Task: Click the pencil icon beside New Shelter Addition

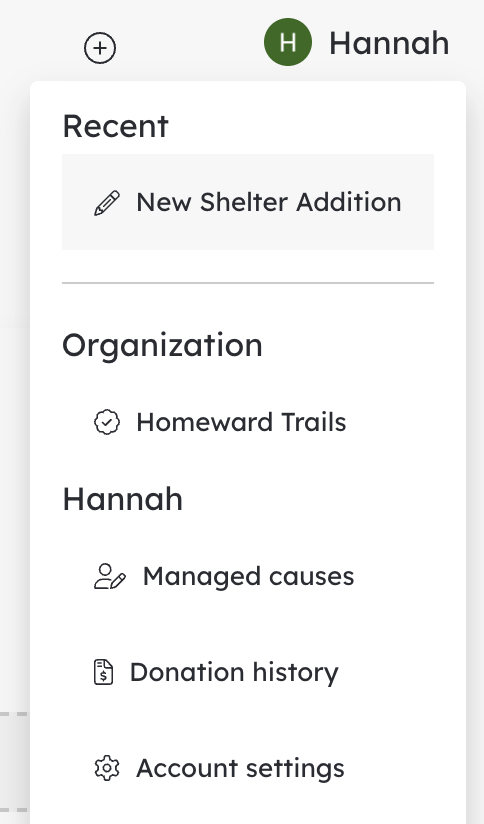Action: pyautogui.click(x=107, y=203)
